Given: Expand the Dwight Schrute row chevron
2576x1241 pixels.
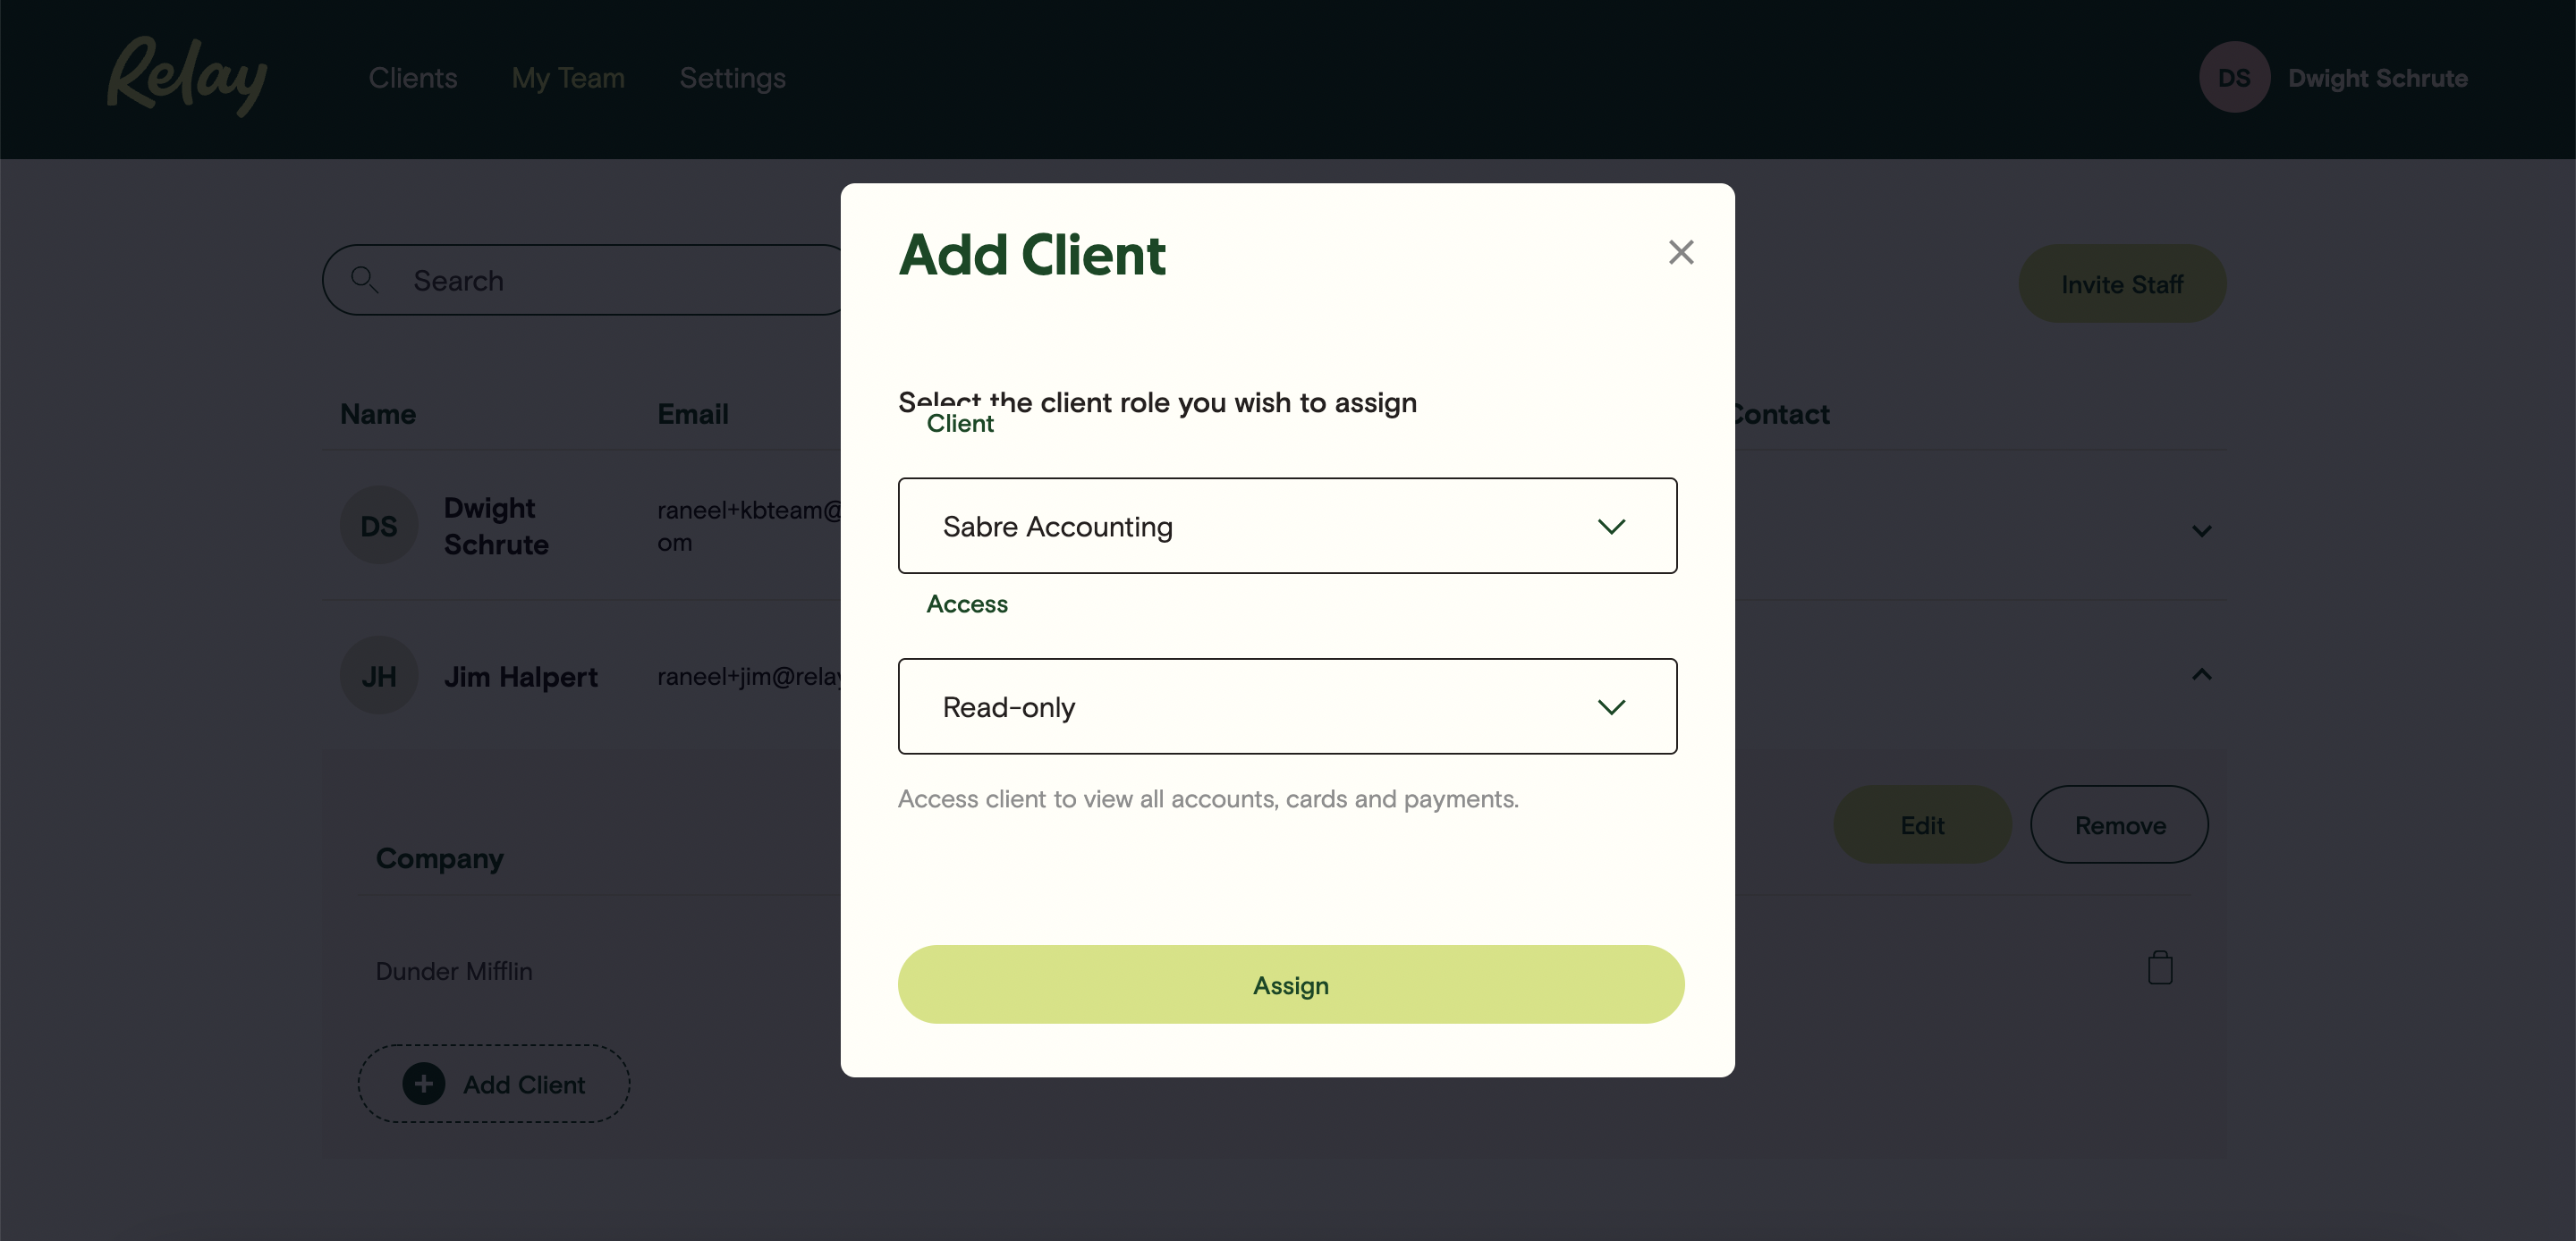Looking at the screenshot, I should pos(2201,530).
